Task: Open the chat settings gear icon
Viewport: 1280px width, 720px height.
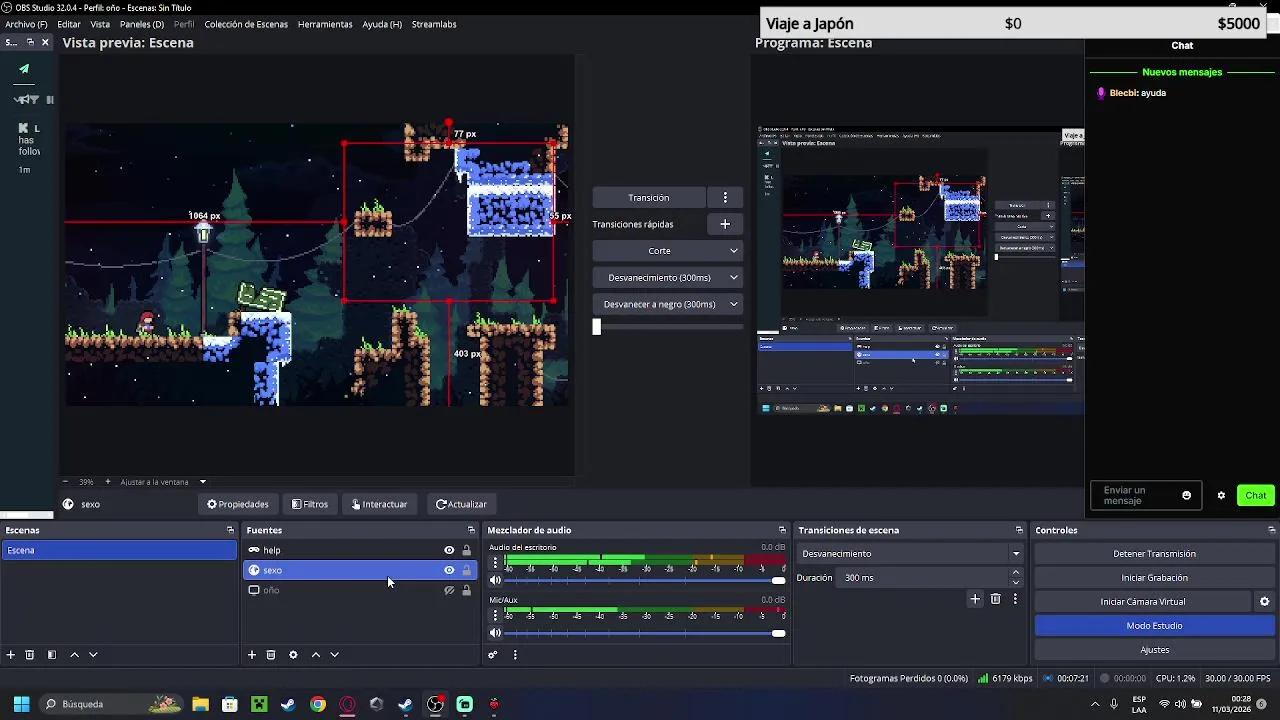Action: click(1221, 495)
